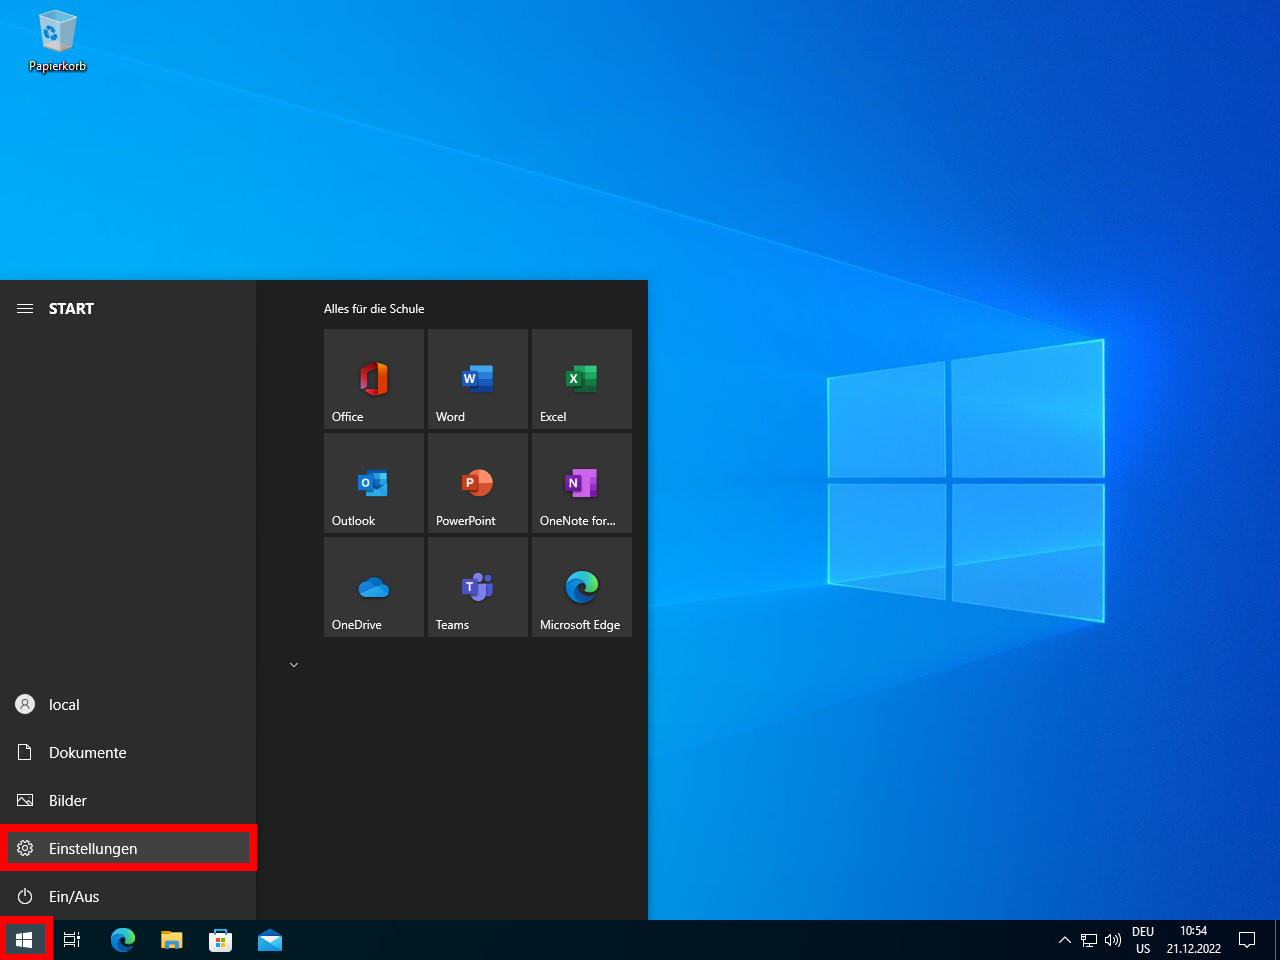Open the local user account menu

point(128,705)
